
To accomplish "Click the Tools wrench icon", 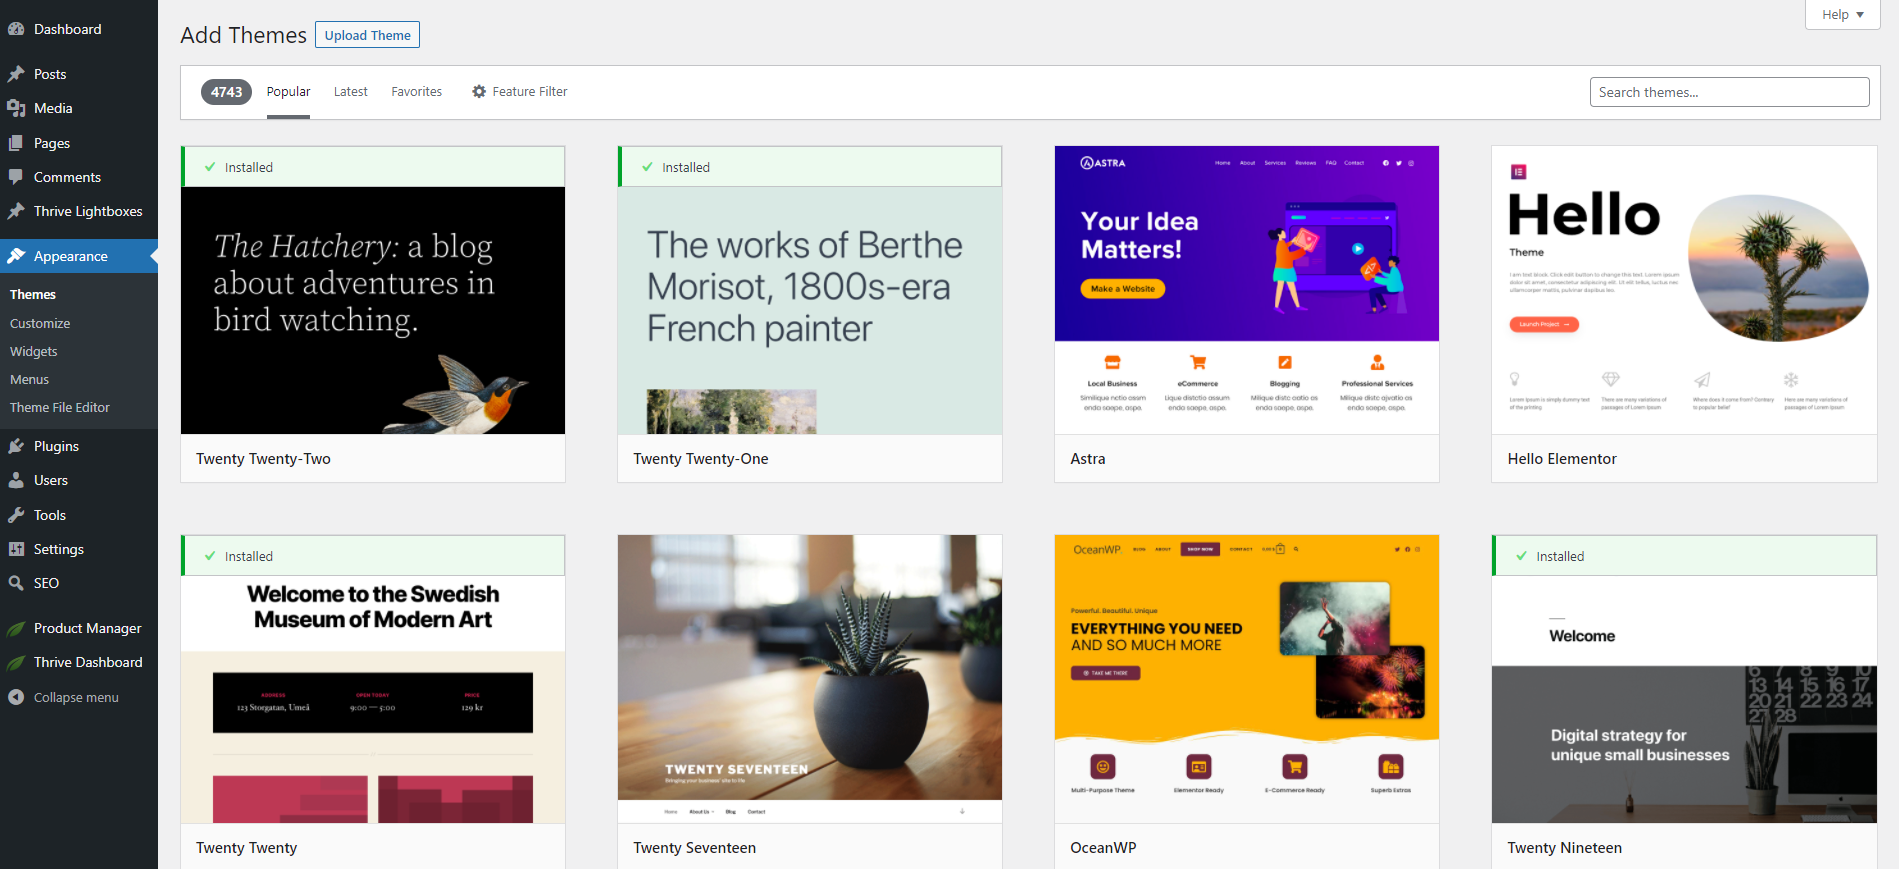I will click(x=16, y=515).
